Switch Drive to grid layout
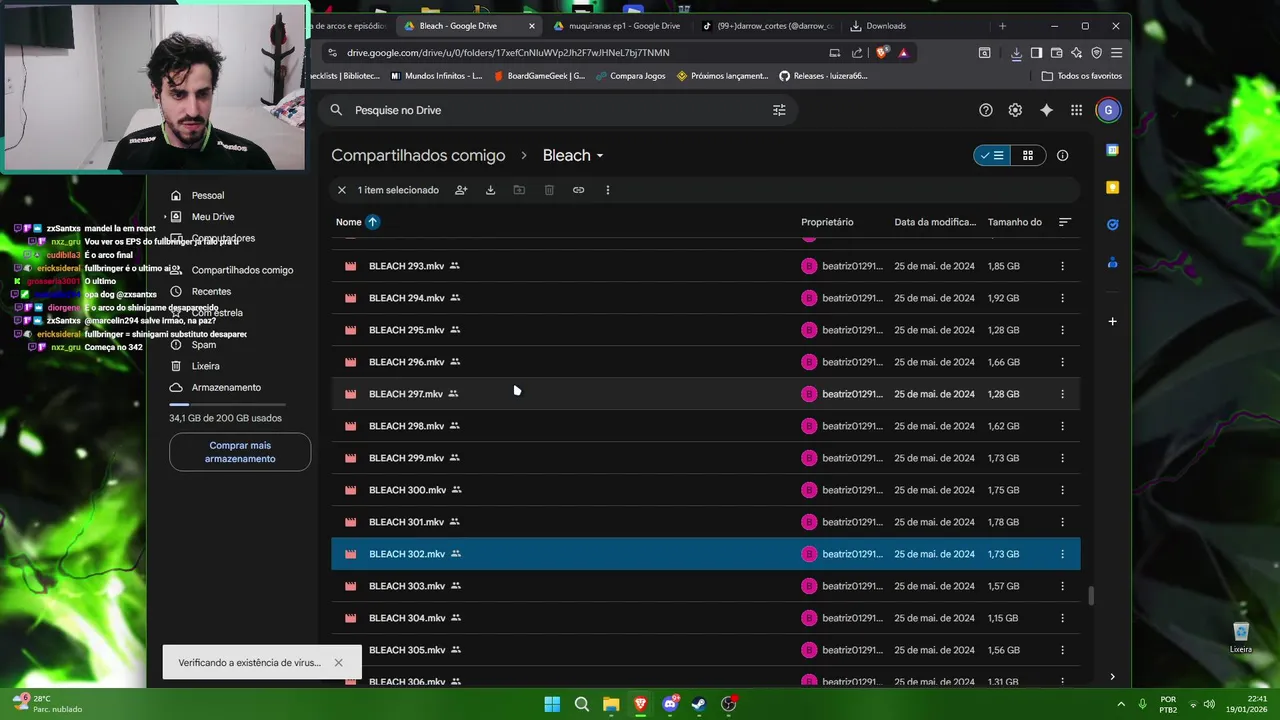Image resolution: width=1280 pixels, height=720 pixels. [1028, 155]
